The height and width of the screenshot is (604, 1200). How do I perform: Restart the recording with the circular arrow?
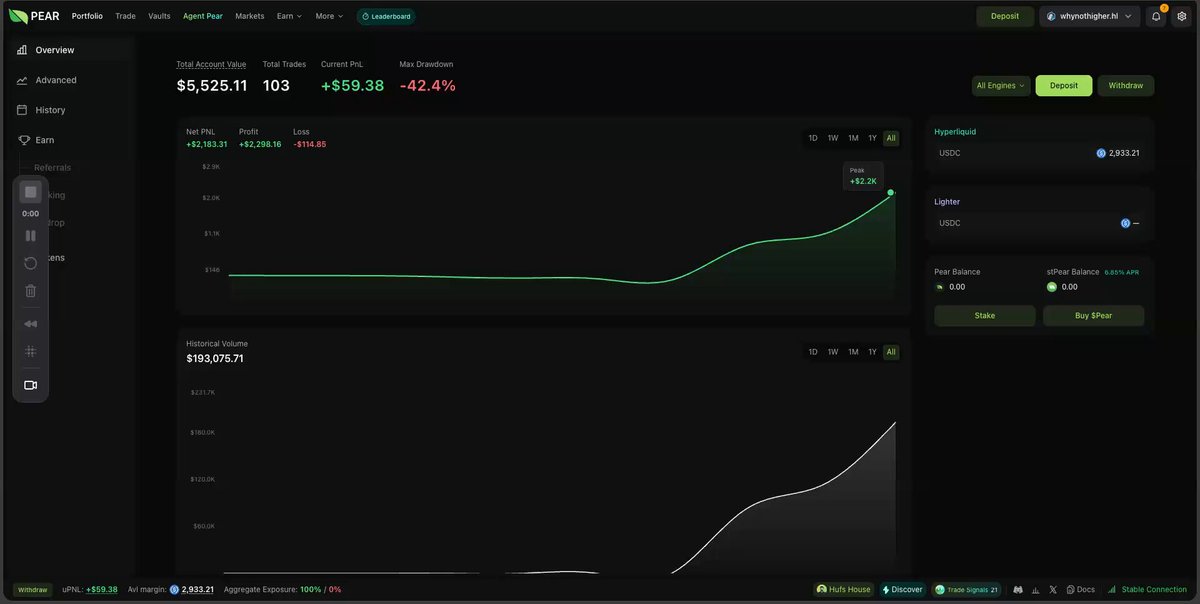coord(31,263)
